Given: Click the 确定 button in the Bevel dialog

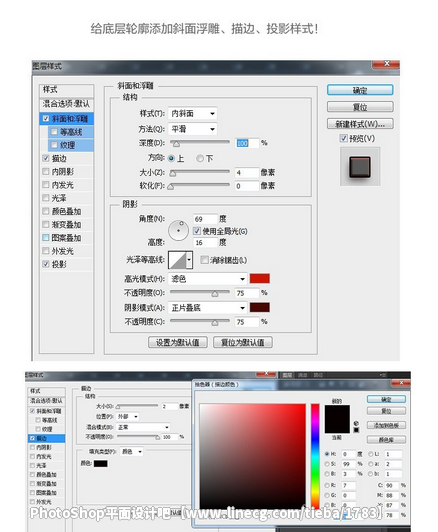Looking at the screenshot, I should point(360,90).
